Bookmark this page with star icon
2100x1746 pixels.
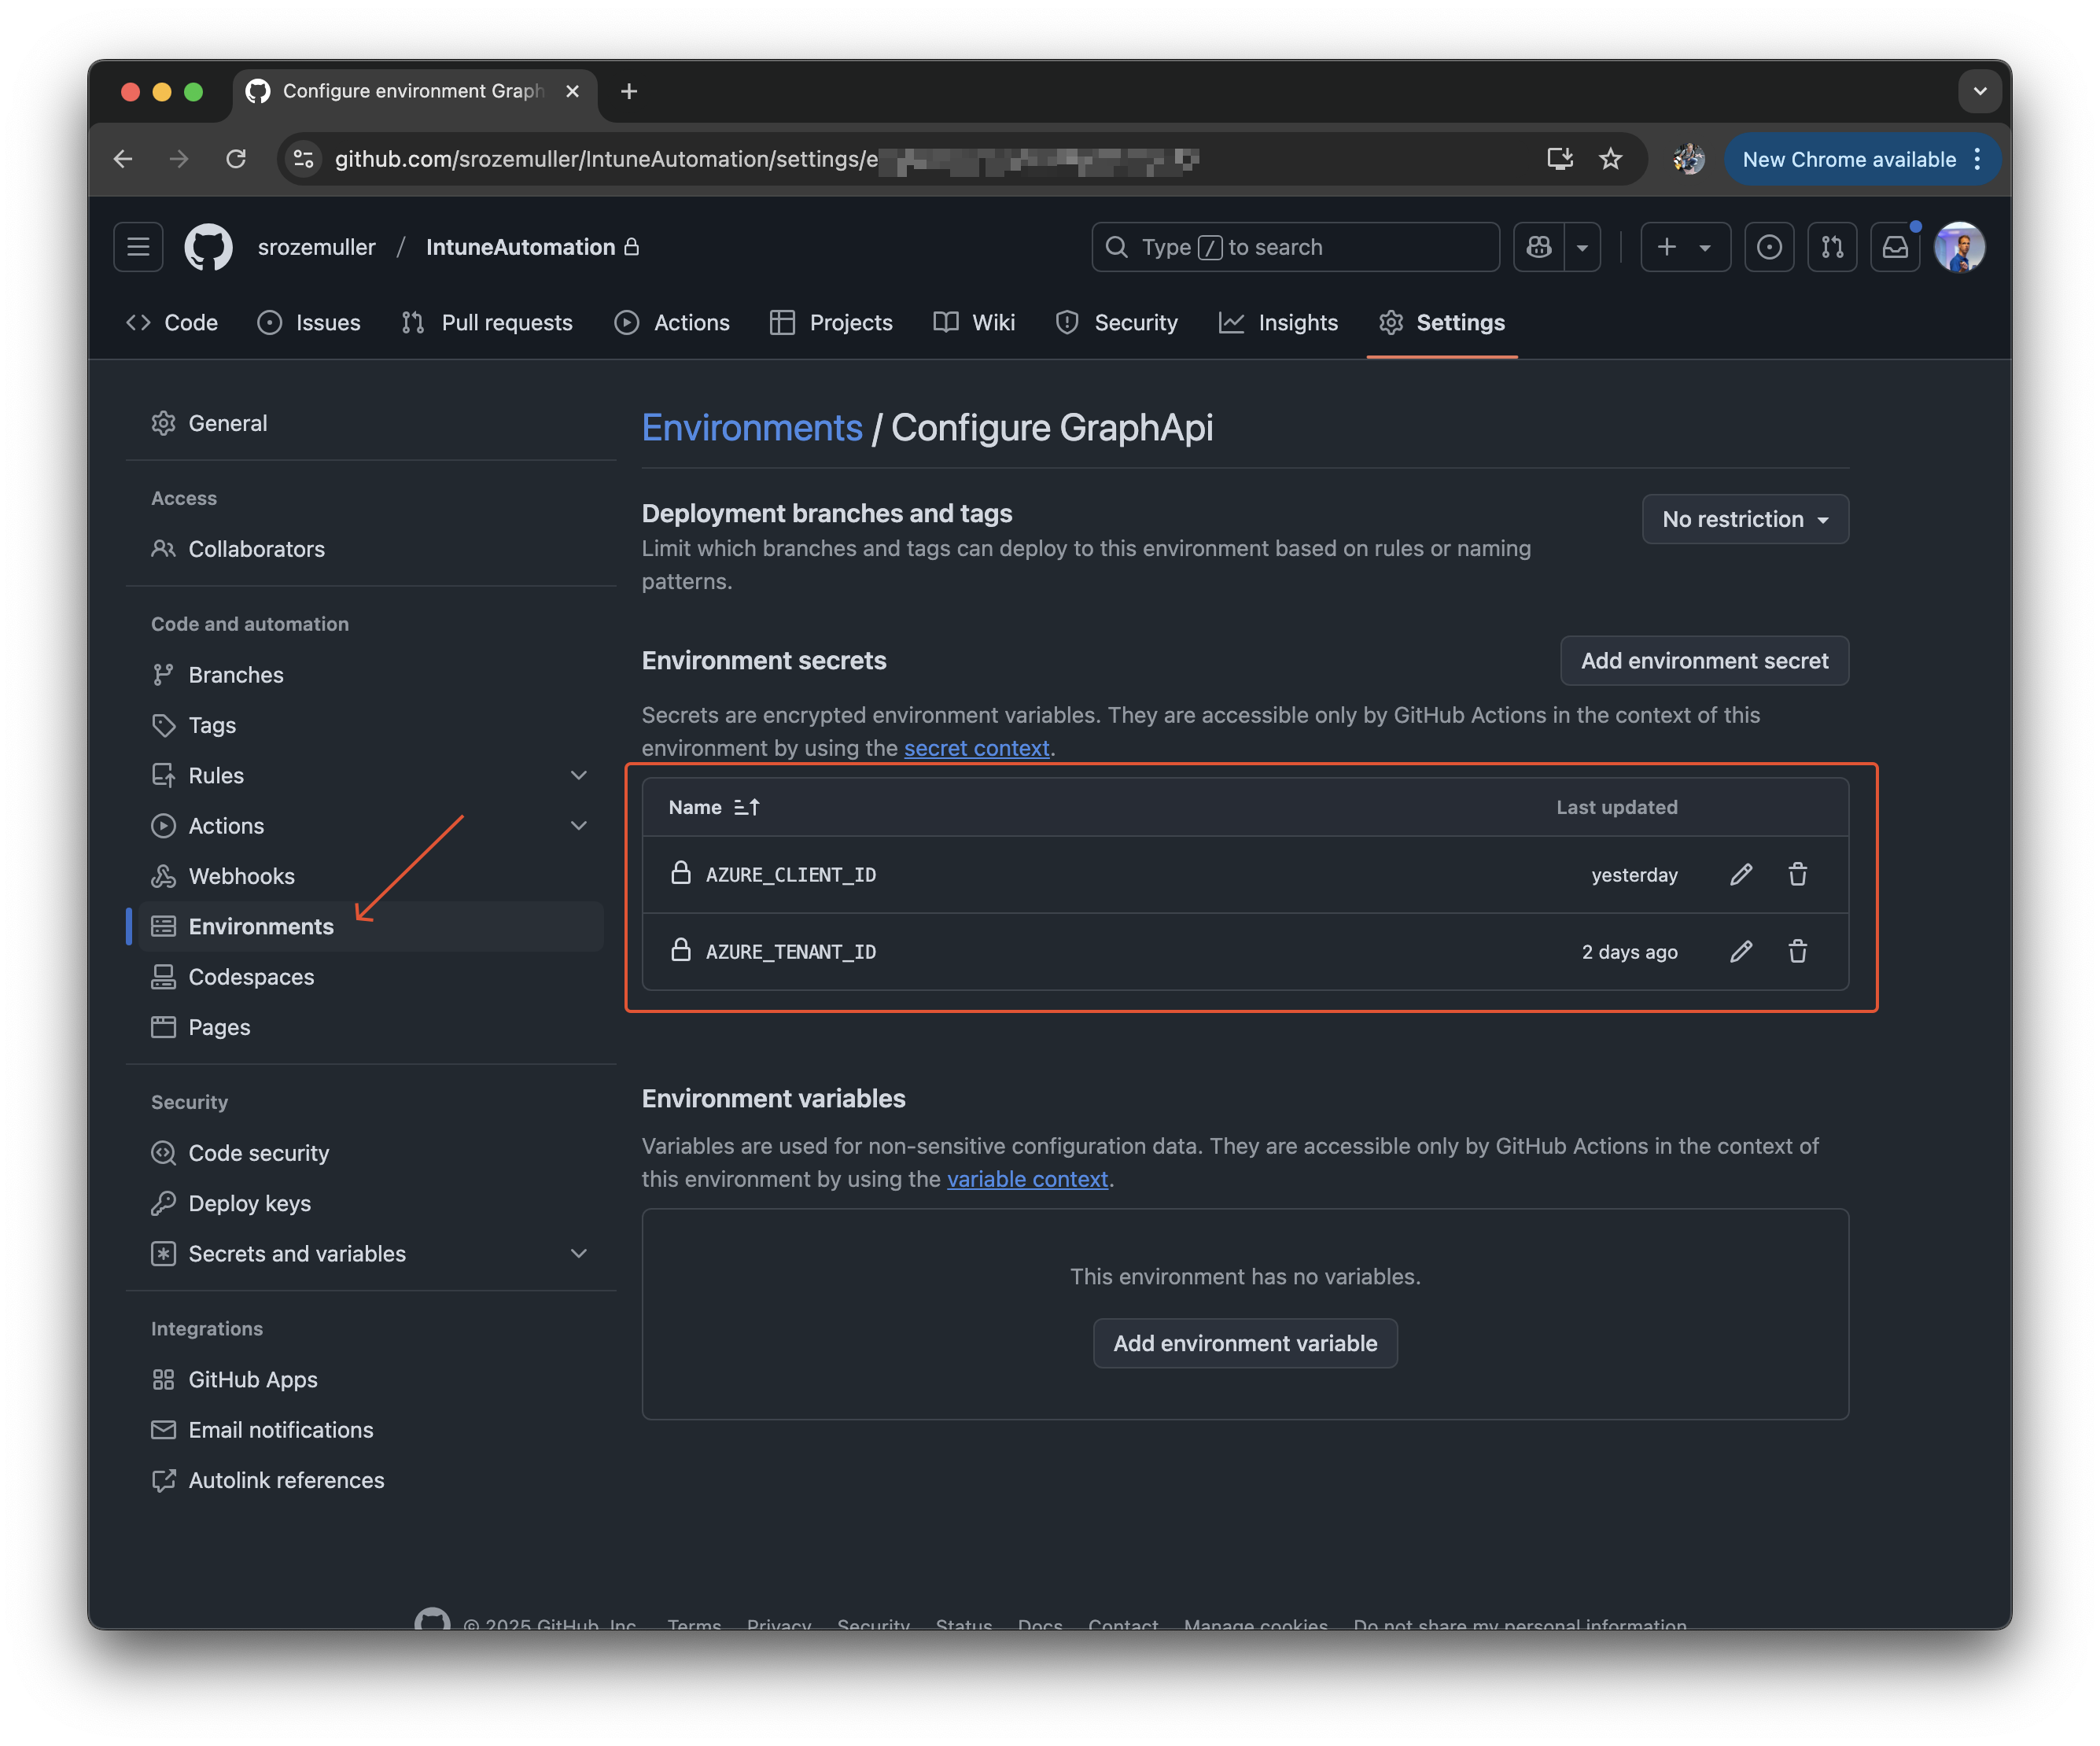click(1610, 159)
